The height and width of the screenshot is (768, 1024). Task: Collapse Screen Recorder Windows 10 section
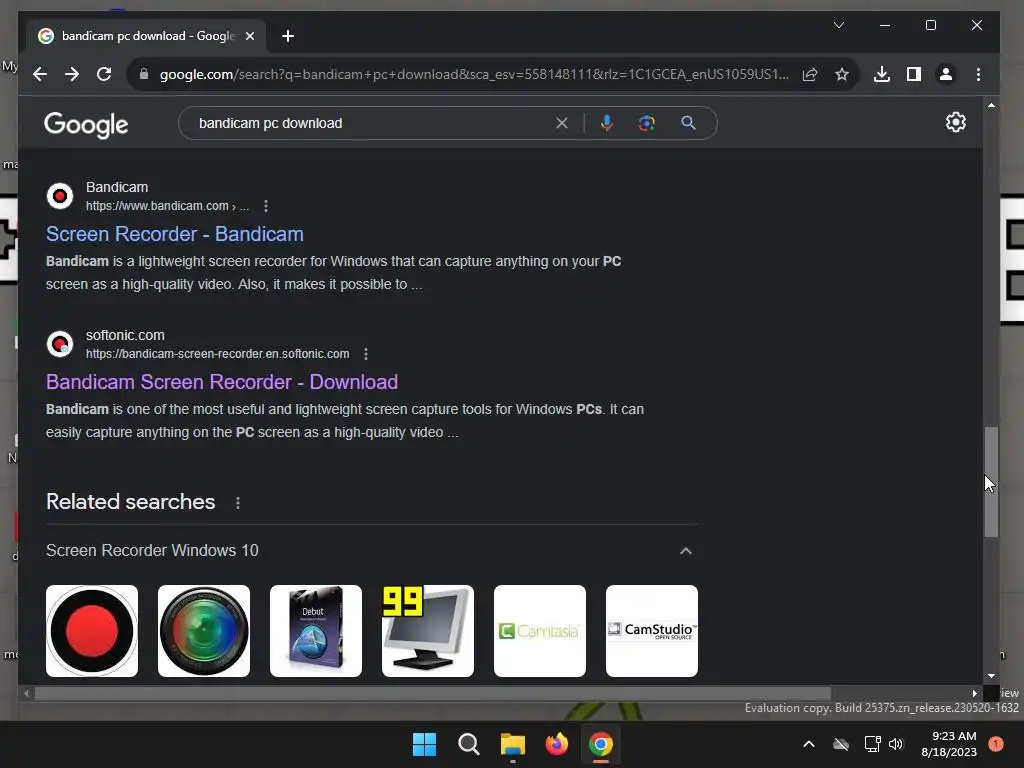click(x=686, y=551)
